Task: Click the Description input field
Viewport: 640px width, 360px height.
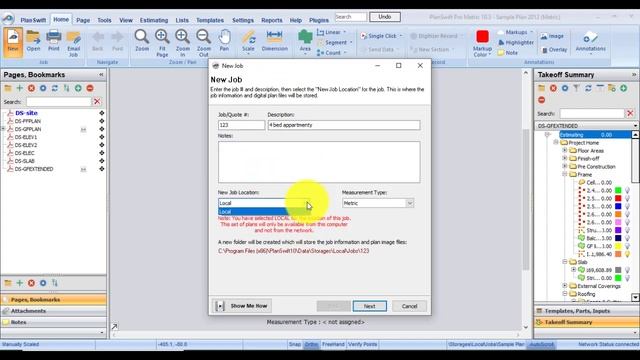Action: [344, 125]
